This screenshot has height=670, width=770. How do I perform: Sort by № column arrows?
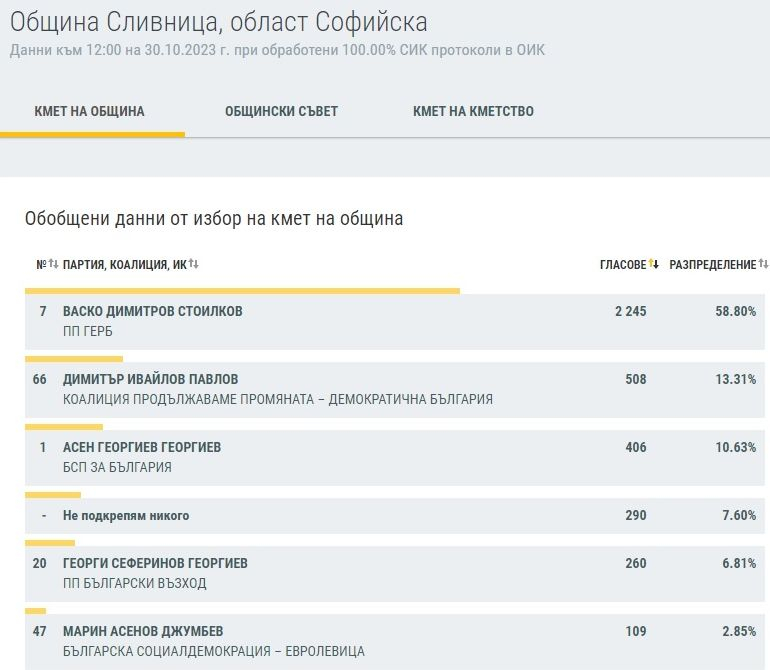[x=54, y=264]
